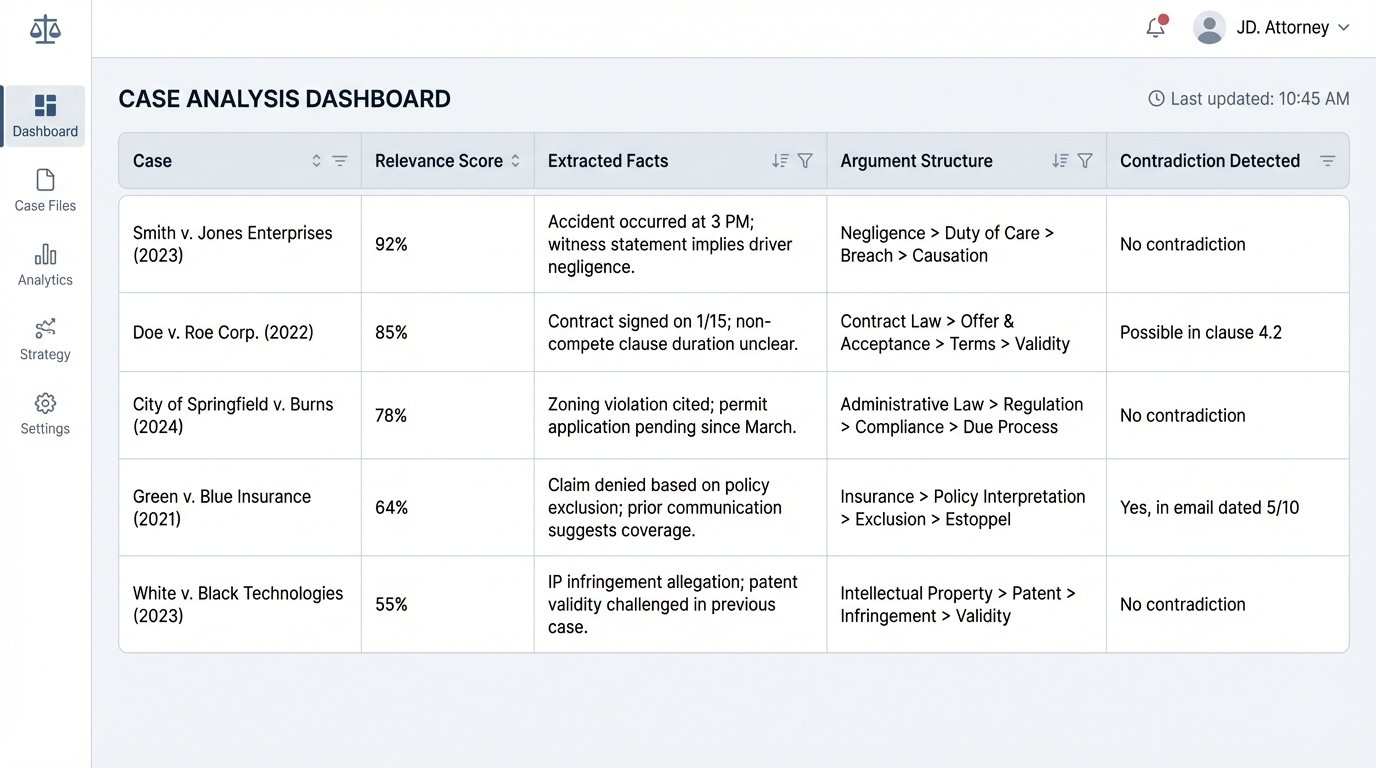1376x768 pixels.
Task: Sort the Argument Structure column
Action: tap(1060, 161)
